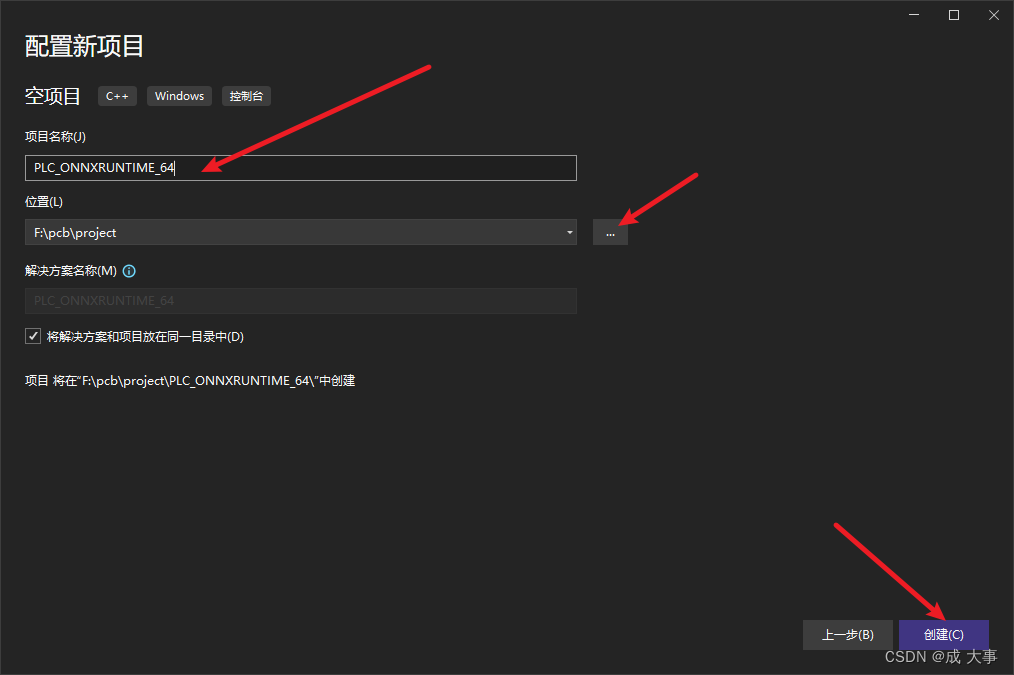This screenshot has width=1014, height=675.
Task: Click the 配置新项目 dialog heading
Action: (x=83, y=46)
